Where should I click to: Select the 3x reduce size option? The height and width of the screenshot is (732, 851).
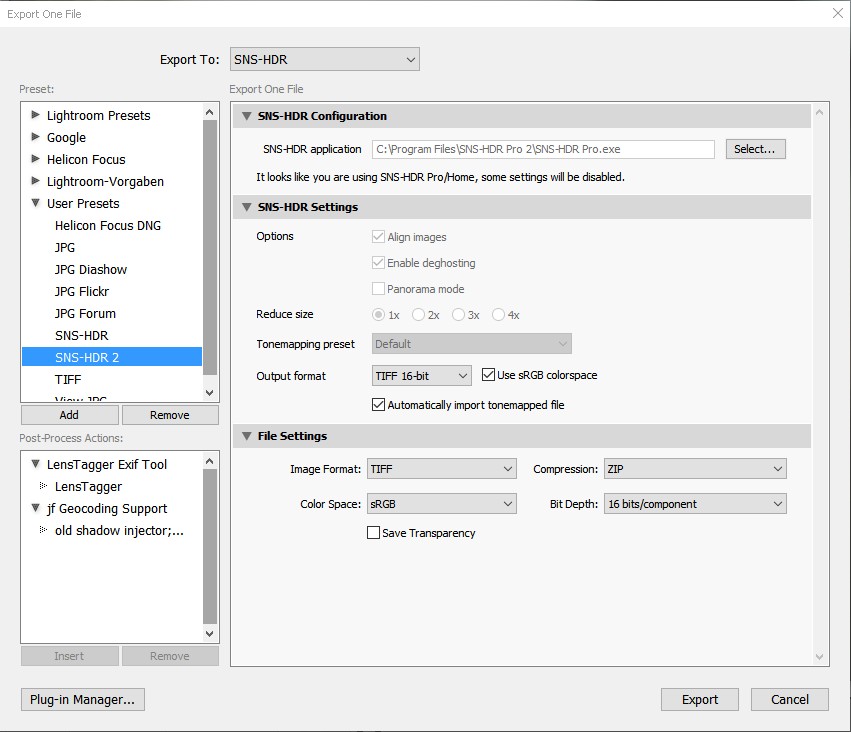pyautogui.click(x=458, y=315)
